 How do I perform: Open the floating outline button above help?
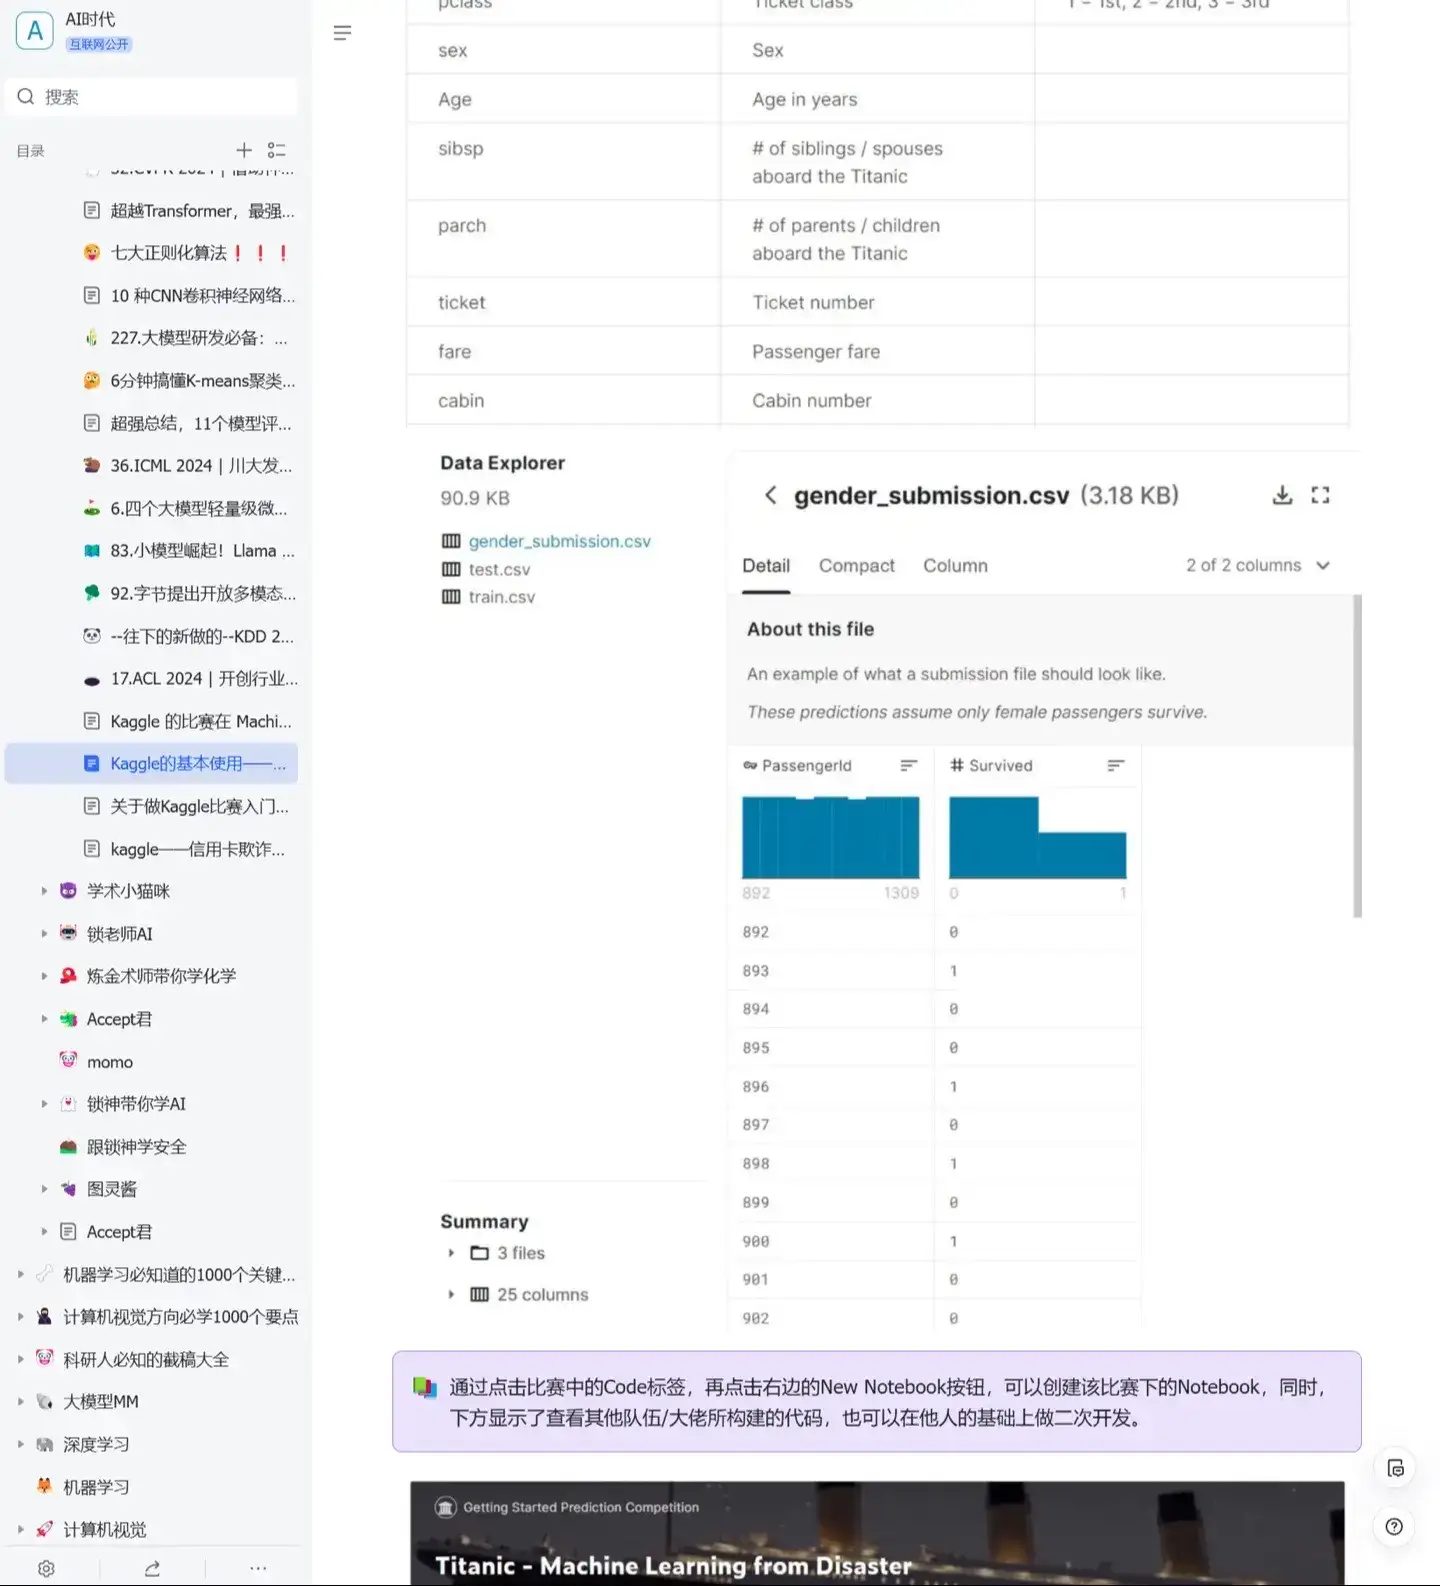click(x=1394, y=1468)
